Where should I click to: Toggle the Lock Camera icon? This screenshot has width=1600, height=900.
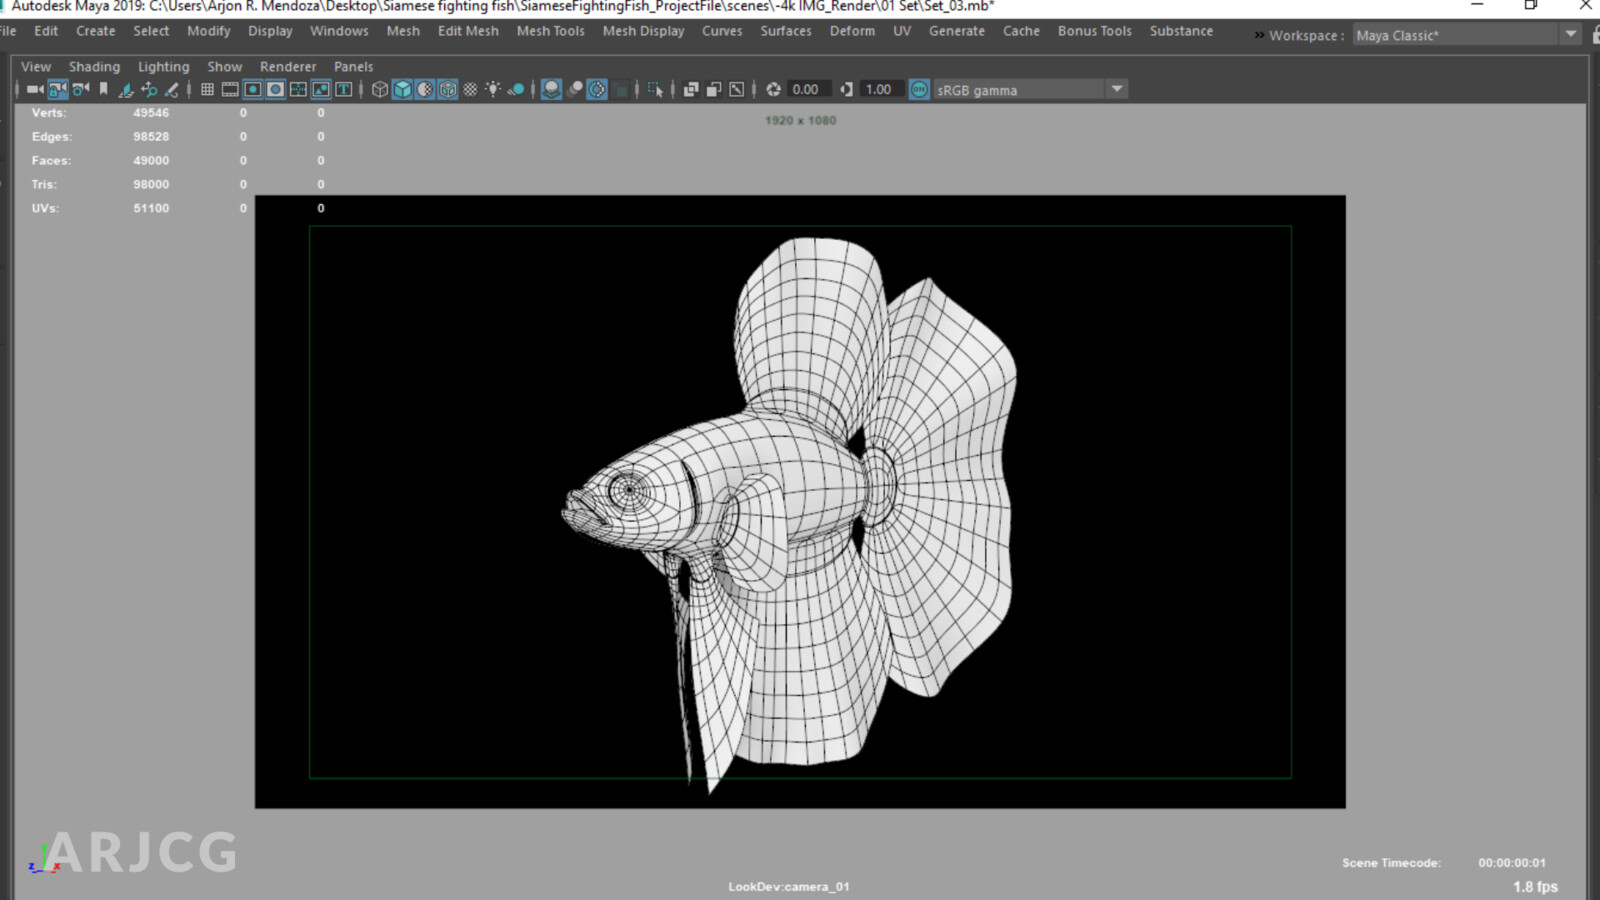58,89
